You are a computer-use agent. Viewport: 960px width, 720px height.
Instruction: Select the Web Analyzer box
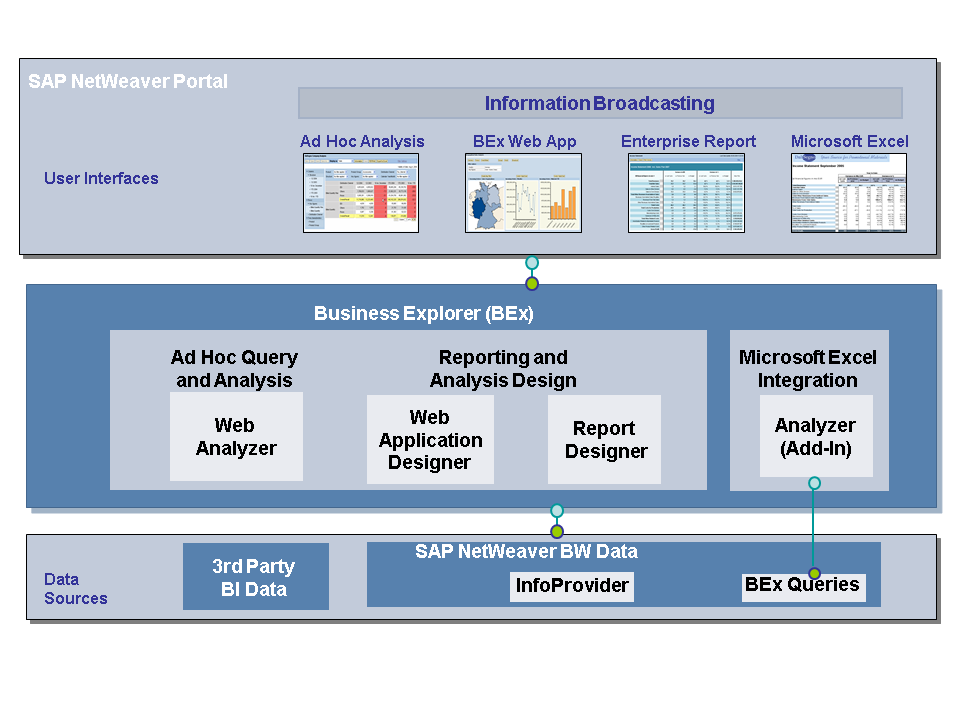236,437
